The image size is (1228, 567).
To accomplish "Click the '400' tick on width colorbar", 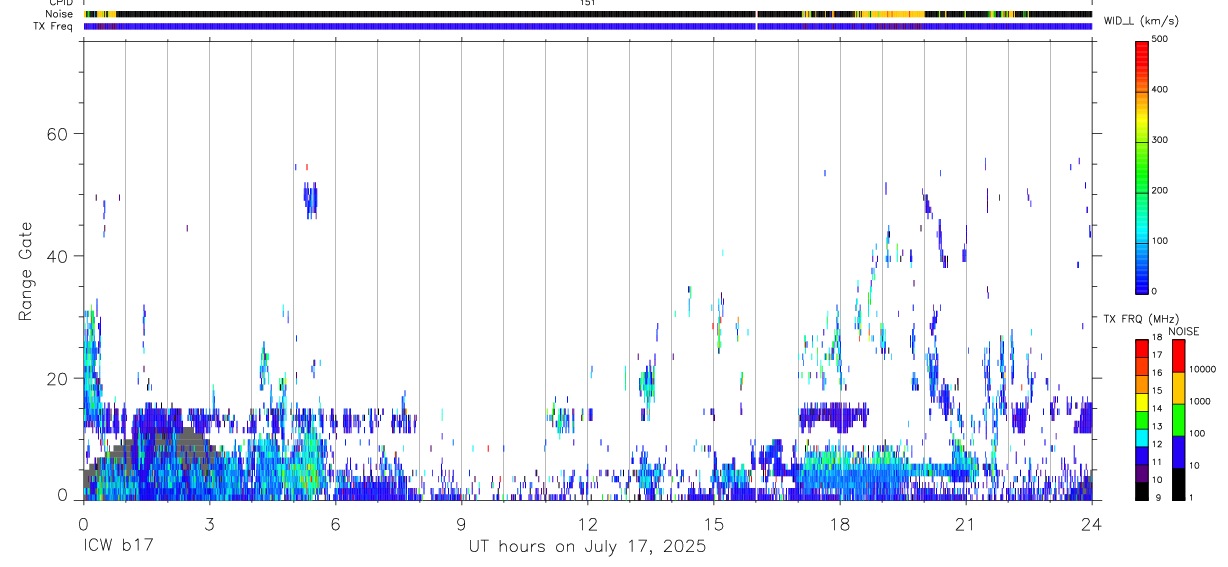I will 1160,90.
